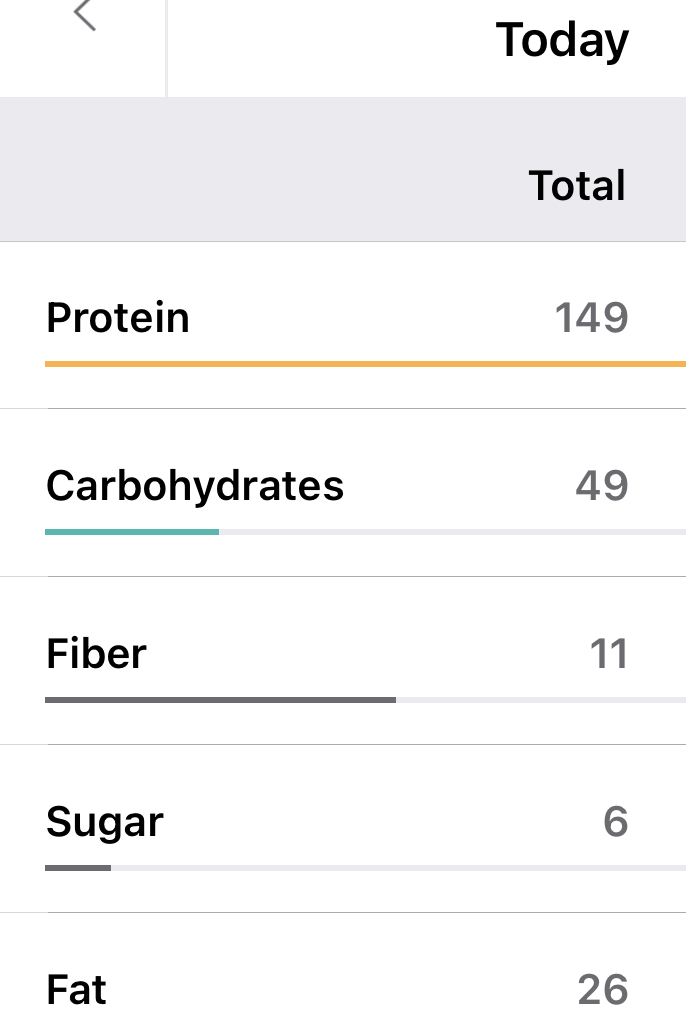
Task: Tap the Today date heading
Action: (562, 40)
